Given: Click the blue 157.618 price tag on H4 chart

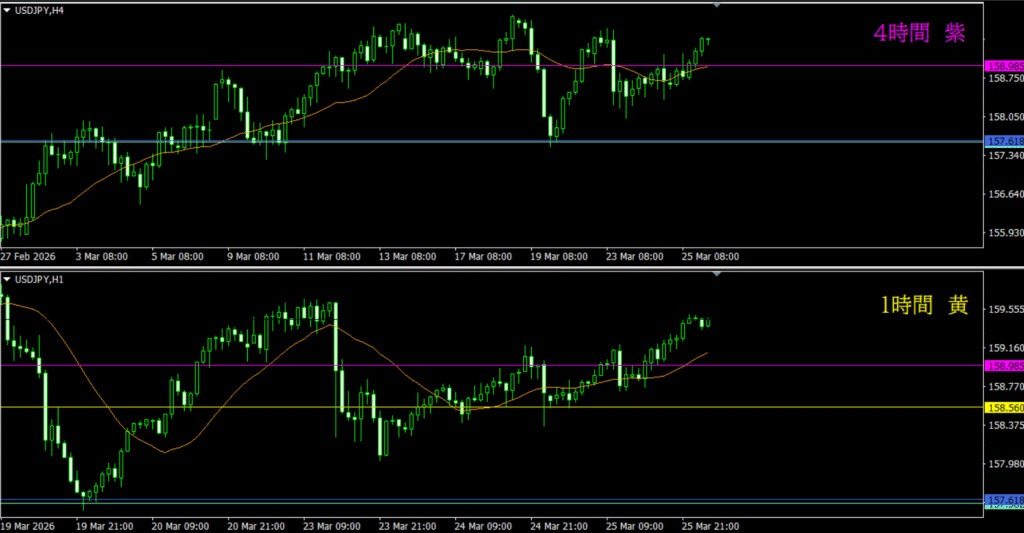Looking at the screenshot, I should [1004, 142].
